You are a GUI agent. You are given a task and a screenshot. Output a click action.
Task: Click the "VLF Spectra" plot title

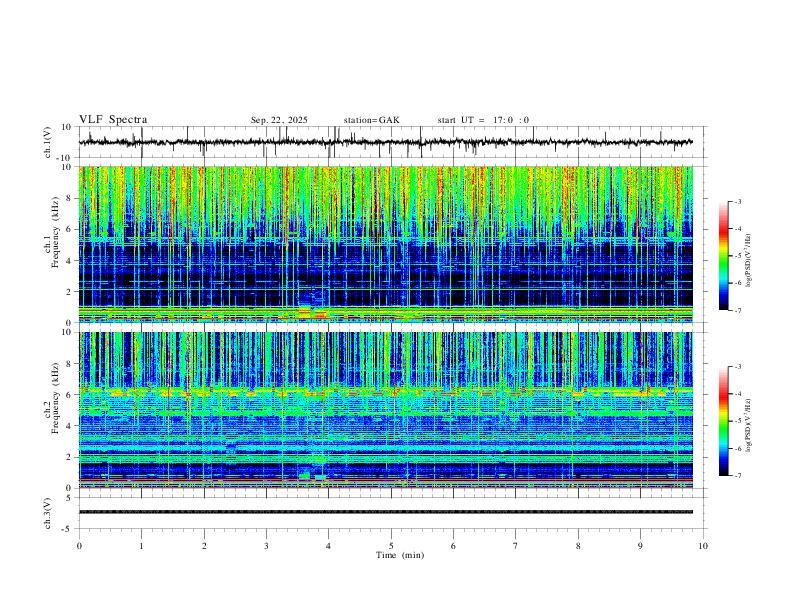(113, 120)
